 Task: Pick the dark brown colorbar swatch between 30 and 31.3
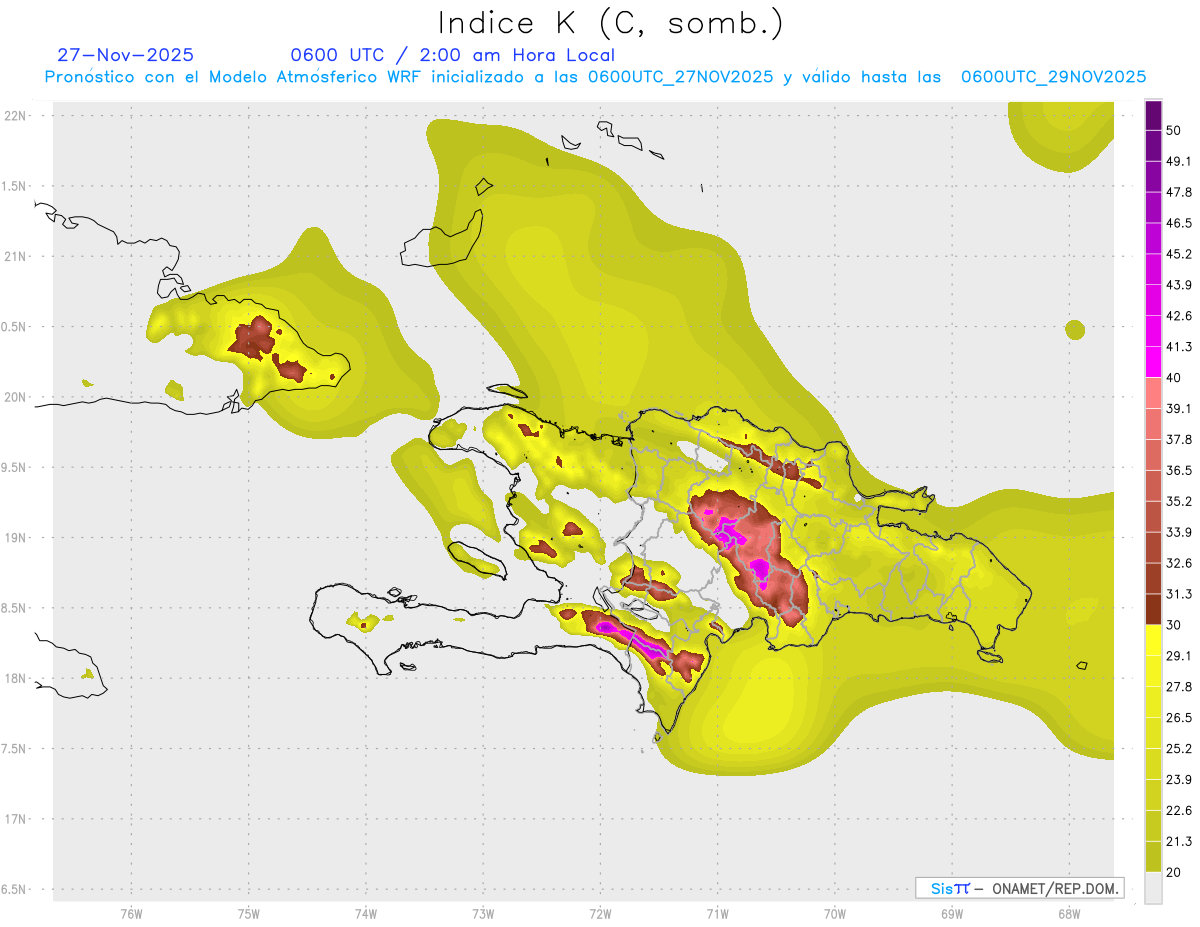pyautogui.click(x=1154, y=609)
